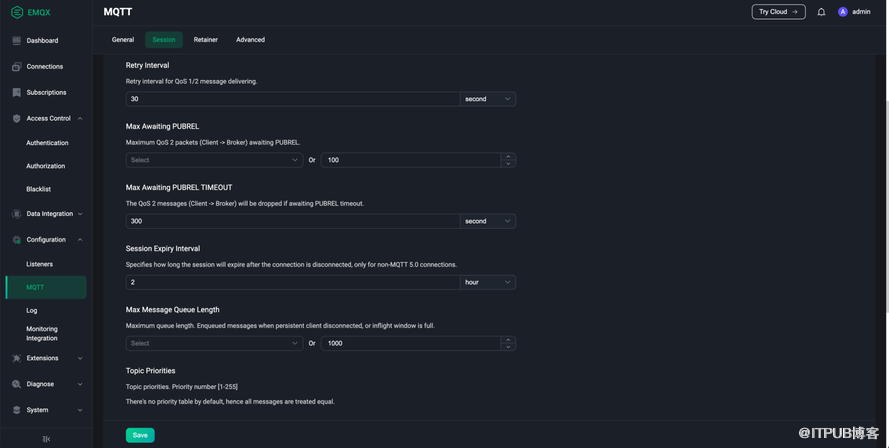This screenshot has width=889, height=448.
Task: Collapse the sidebar with the bottom icon
Action: click(x=46, y=439)
